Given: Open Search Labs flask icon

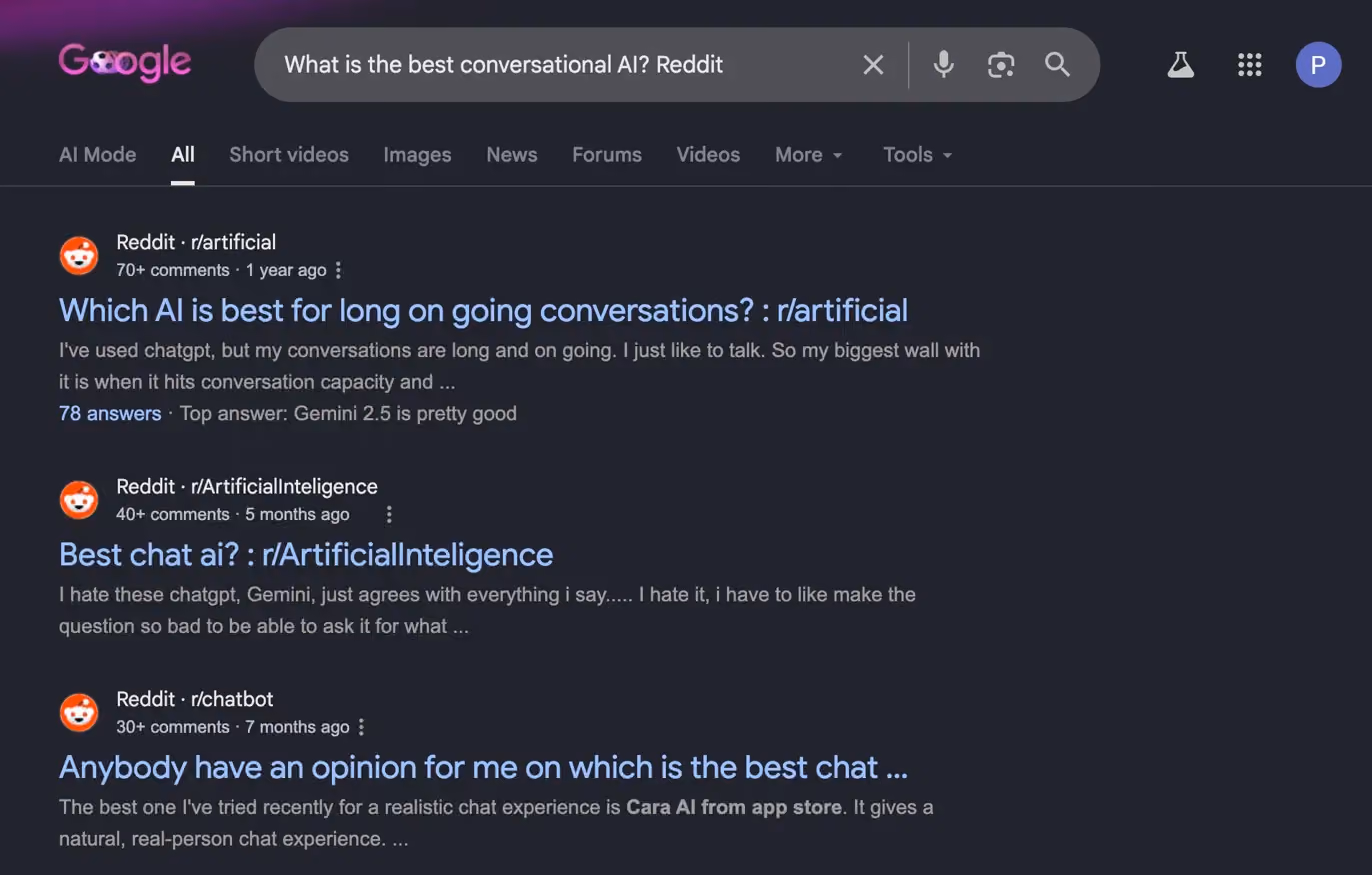Looking at the screenshot, I should 1181,65.
